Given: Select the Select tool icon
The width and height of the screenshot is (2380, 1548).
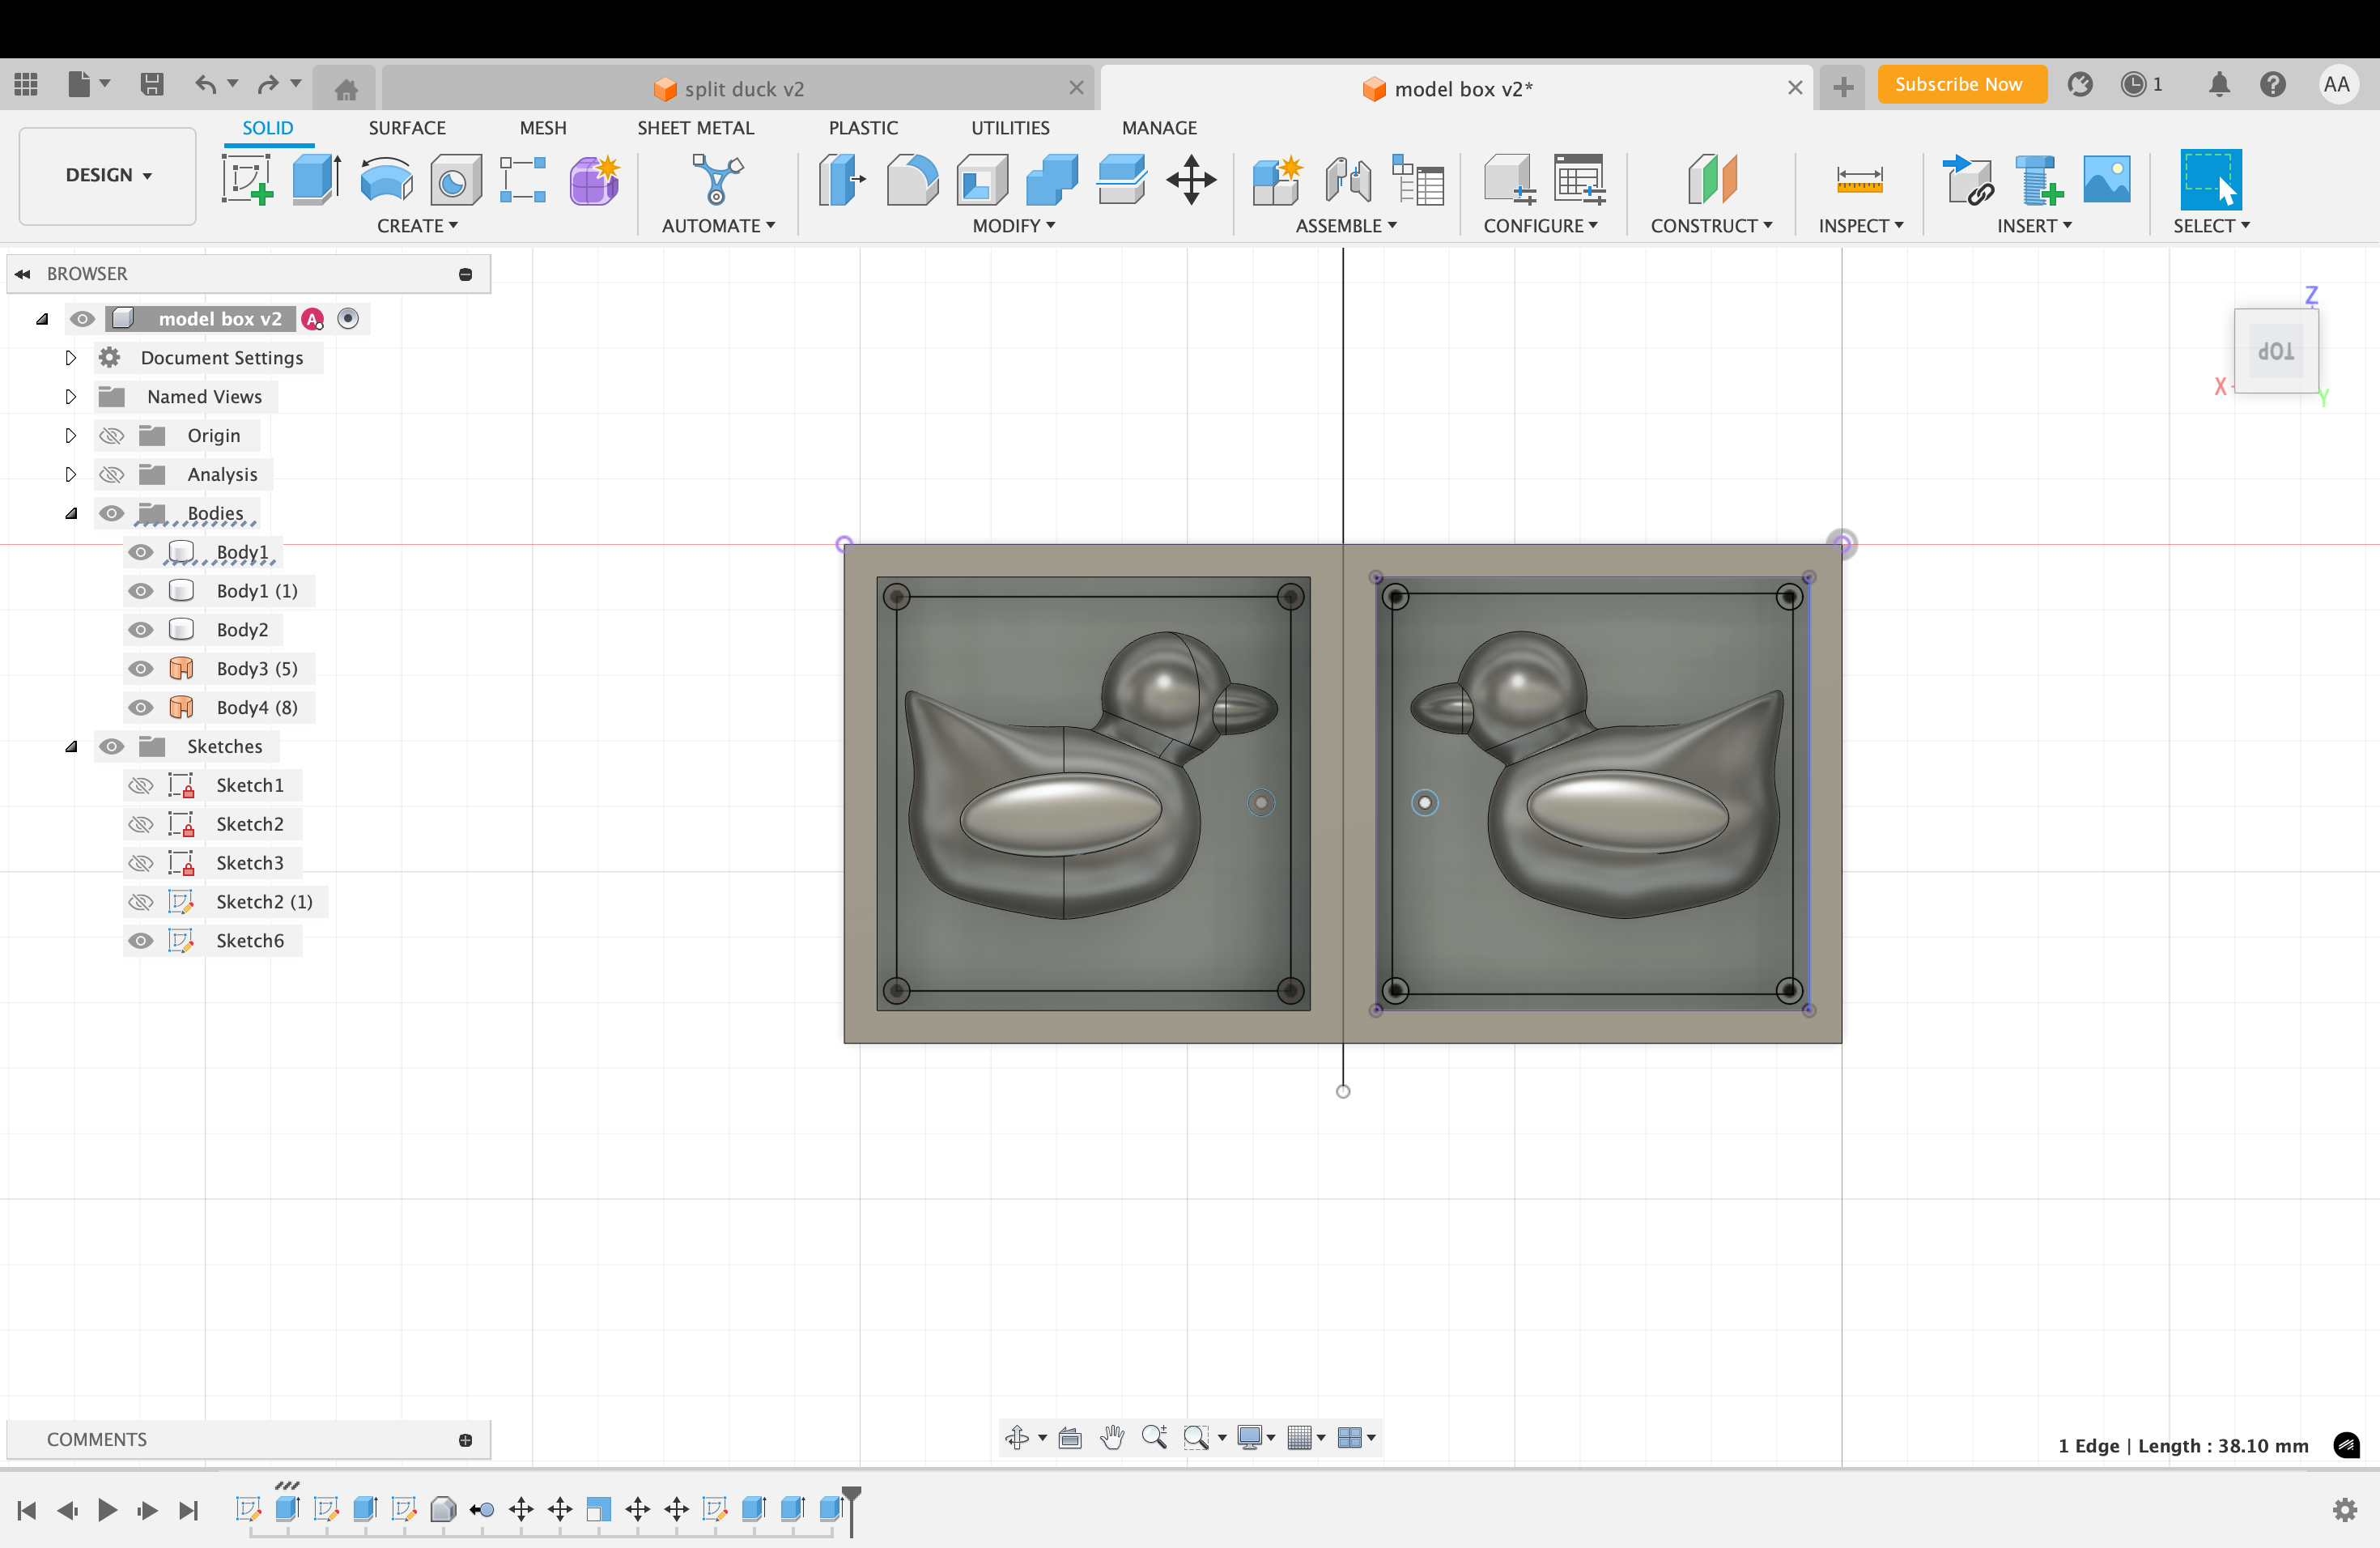Looking at the screenshot, I should [x=2210, y=180].
